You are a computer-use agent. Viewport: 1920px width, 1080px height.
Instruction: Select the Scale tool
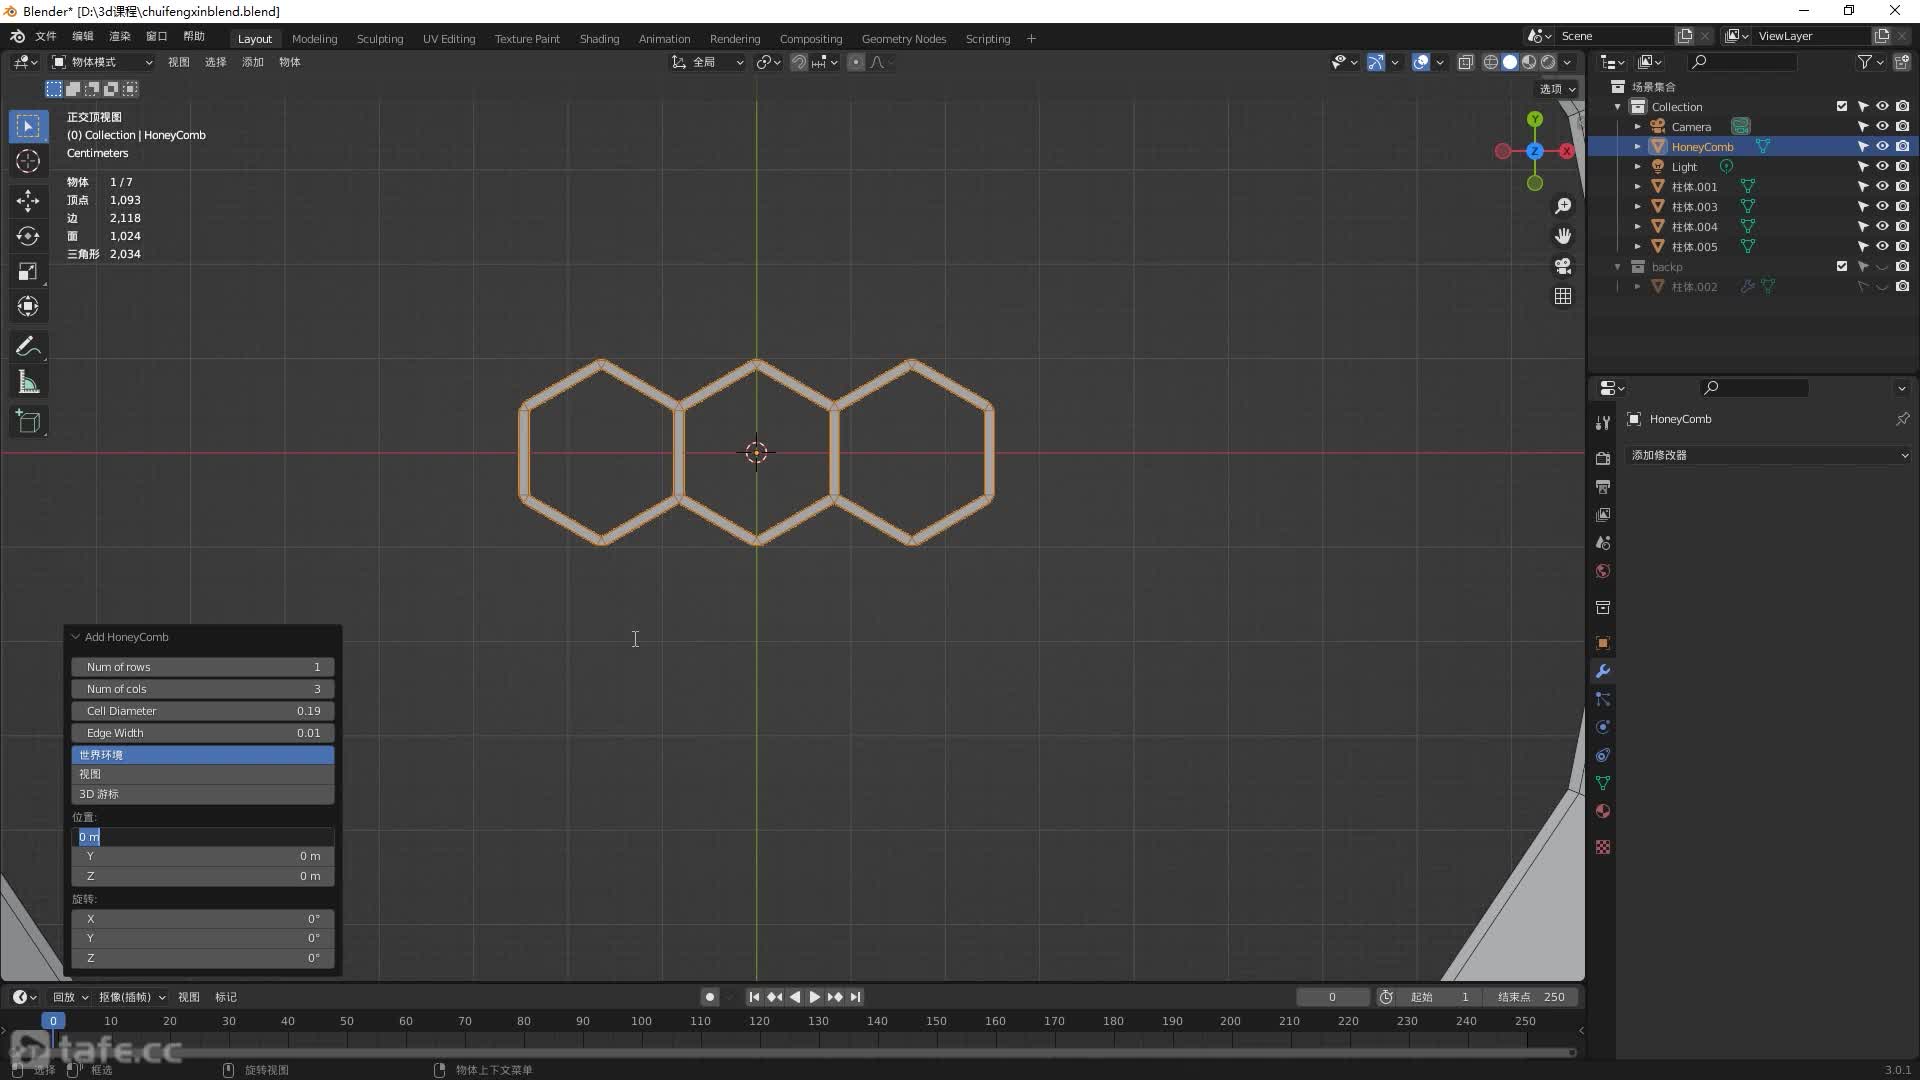(28, 271)
